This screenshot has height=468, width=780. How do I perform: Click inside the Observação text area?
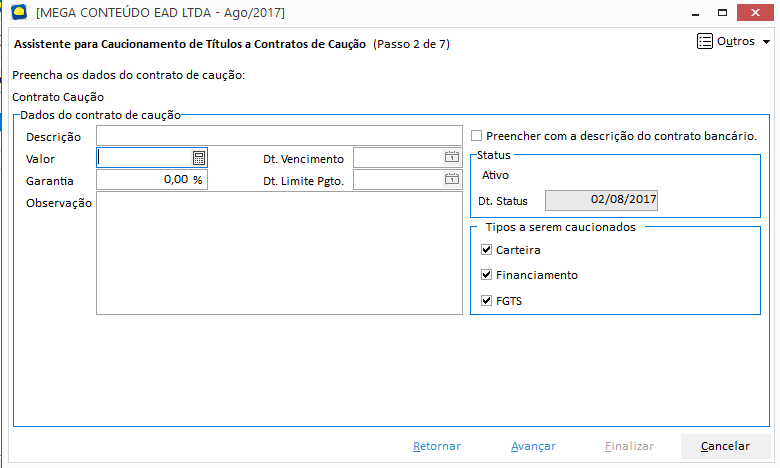coord(279,254)
